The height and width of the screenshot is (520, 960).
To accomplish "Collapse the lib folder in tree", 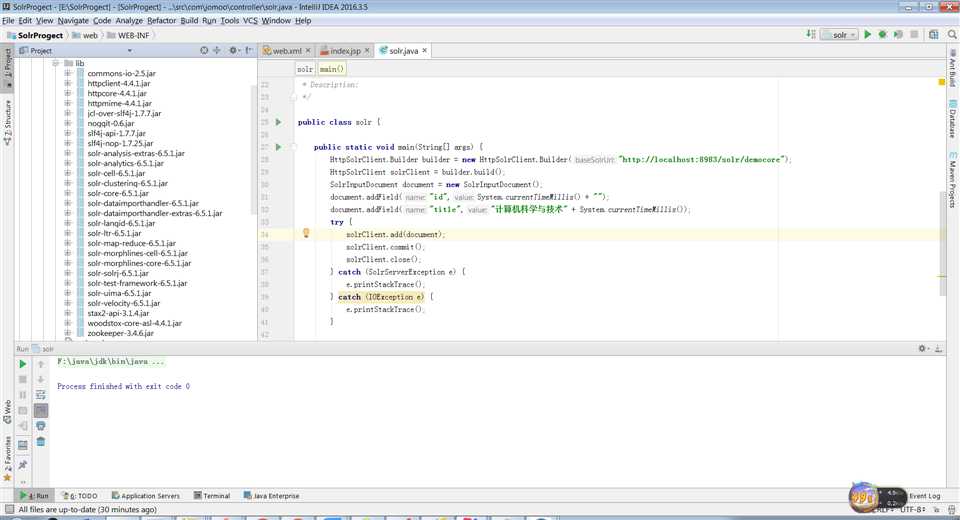I will pyautogui.click(x=56, y=63).
